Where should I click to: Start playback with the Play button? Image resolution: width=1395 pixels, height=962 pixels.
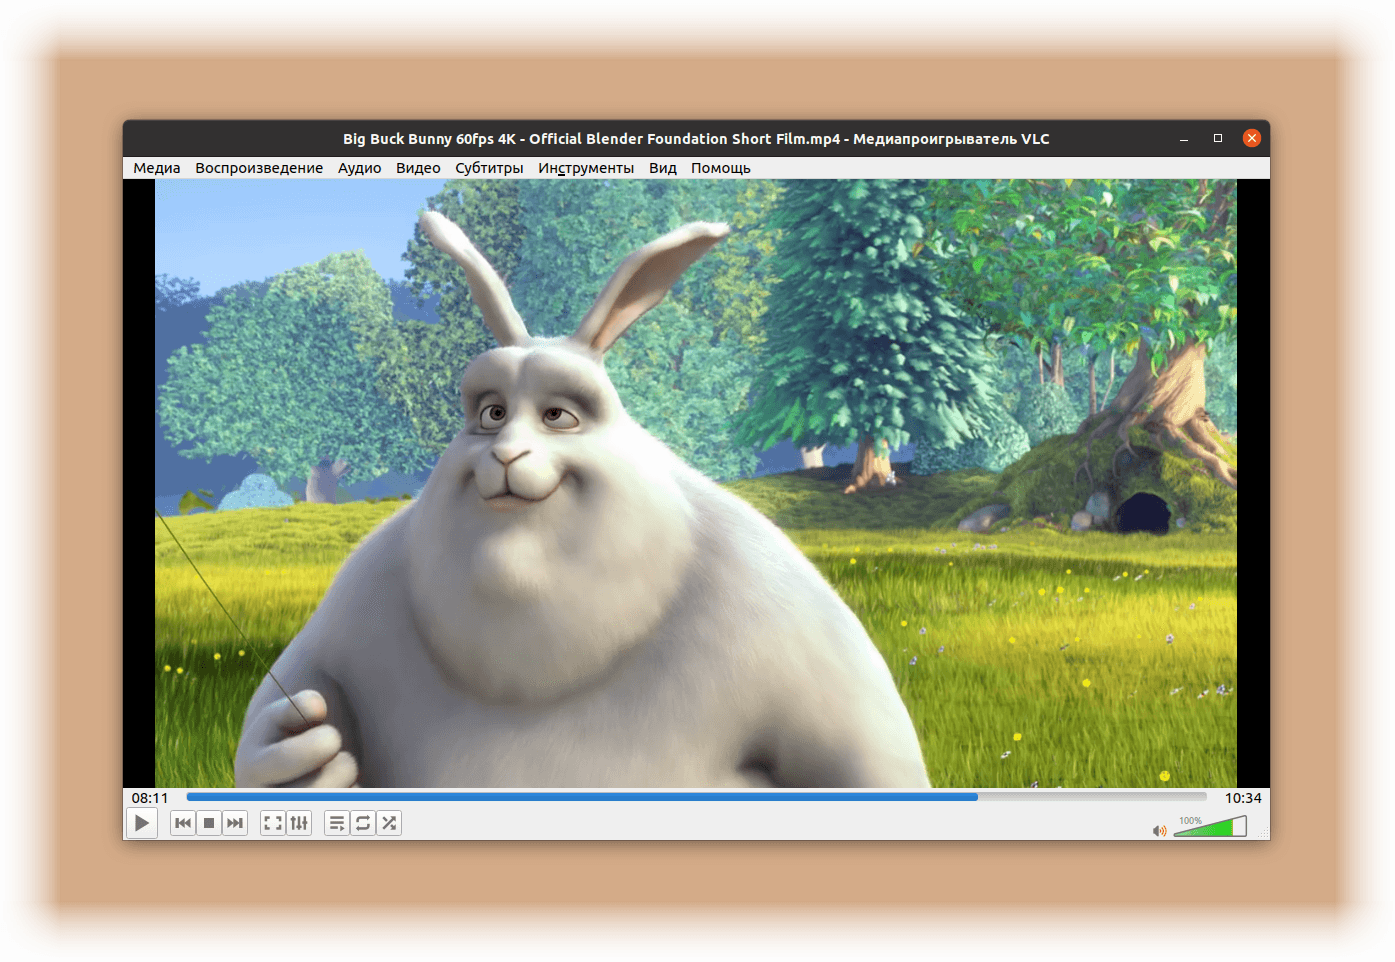pos(142,823)
